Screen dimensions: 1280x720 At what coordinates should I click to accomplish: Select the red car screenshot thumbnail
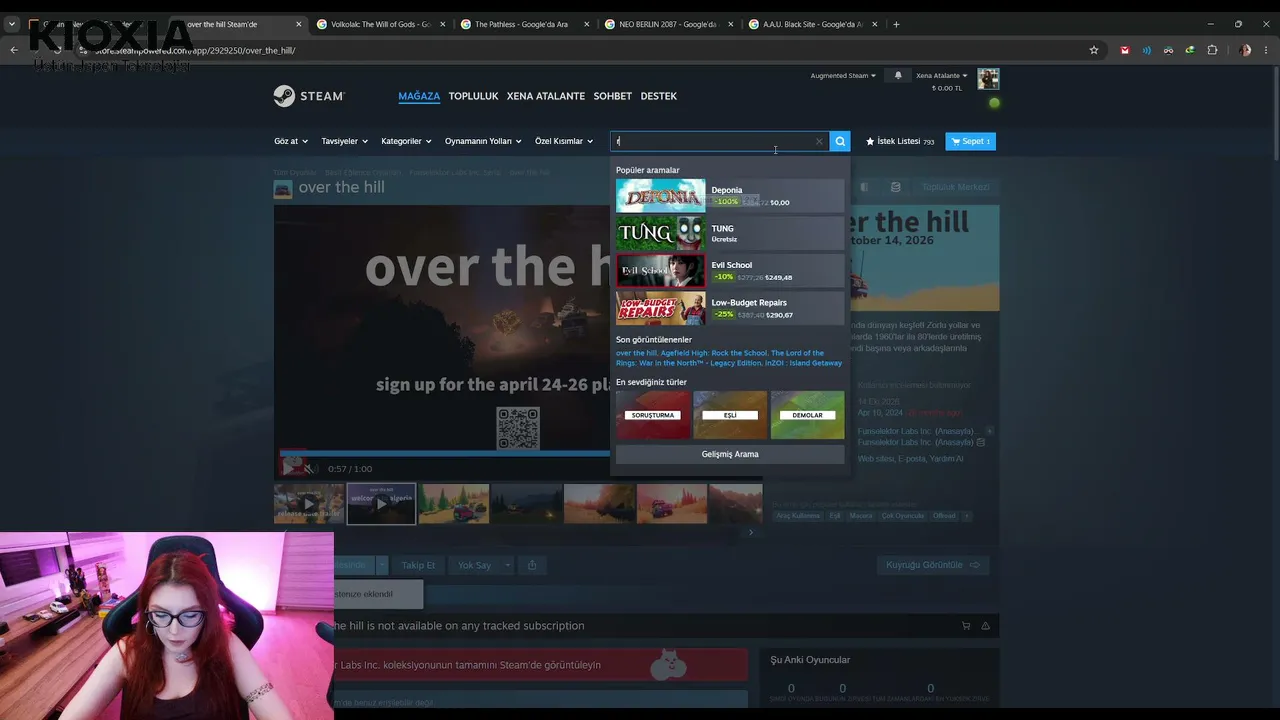[x=672, y=504]
